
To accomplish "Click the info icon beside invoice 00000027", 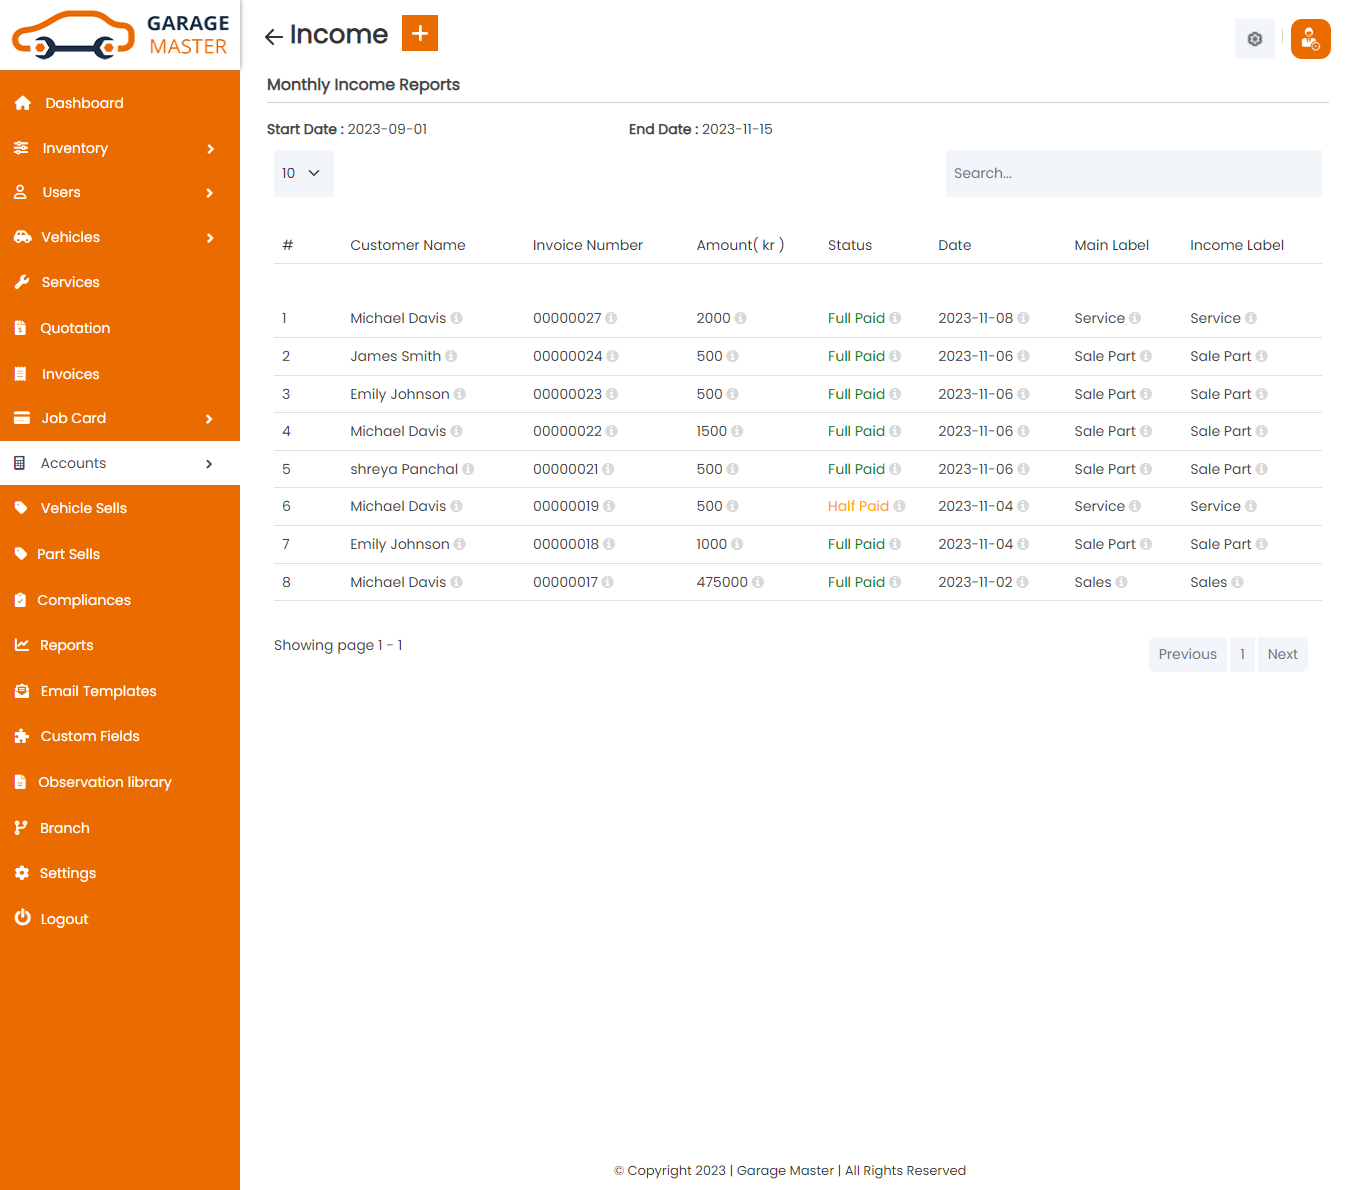I will tap(611, 318).
